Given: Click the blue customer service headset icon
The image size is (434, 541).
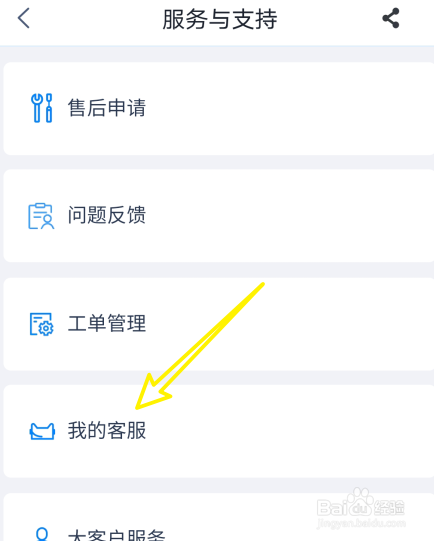Looking at the screenshot, I should [42, 431].
